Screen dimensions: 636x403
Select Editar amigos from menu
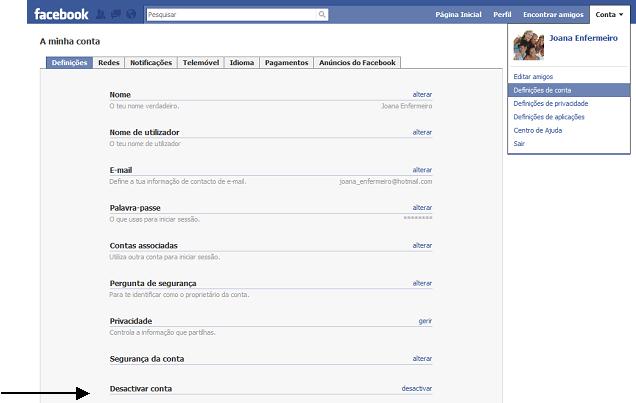point(533,77)
